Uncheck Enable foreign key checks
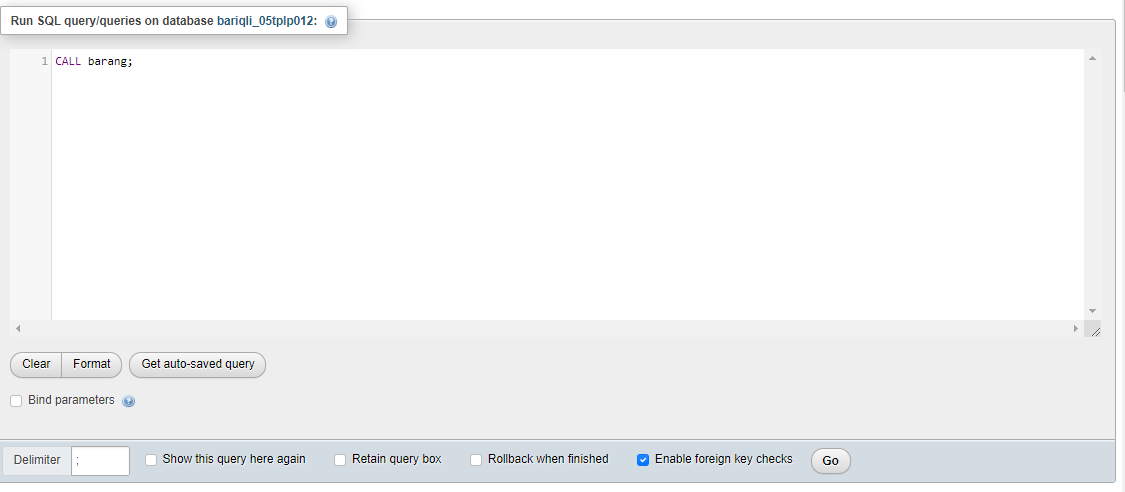 (x=643, y=460)
